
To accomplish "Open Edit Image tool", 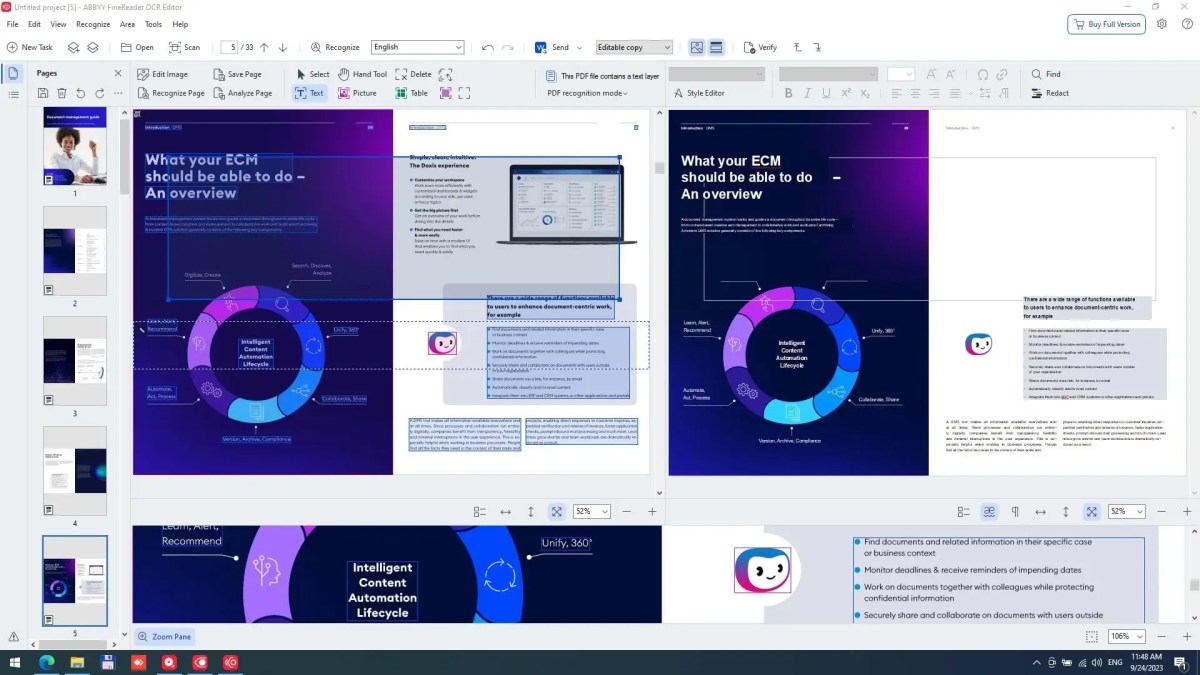I will click(162, 74).
